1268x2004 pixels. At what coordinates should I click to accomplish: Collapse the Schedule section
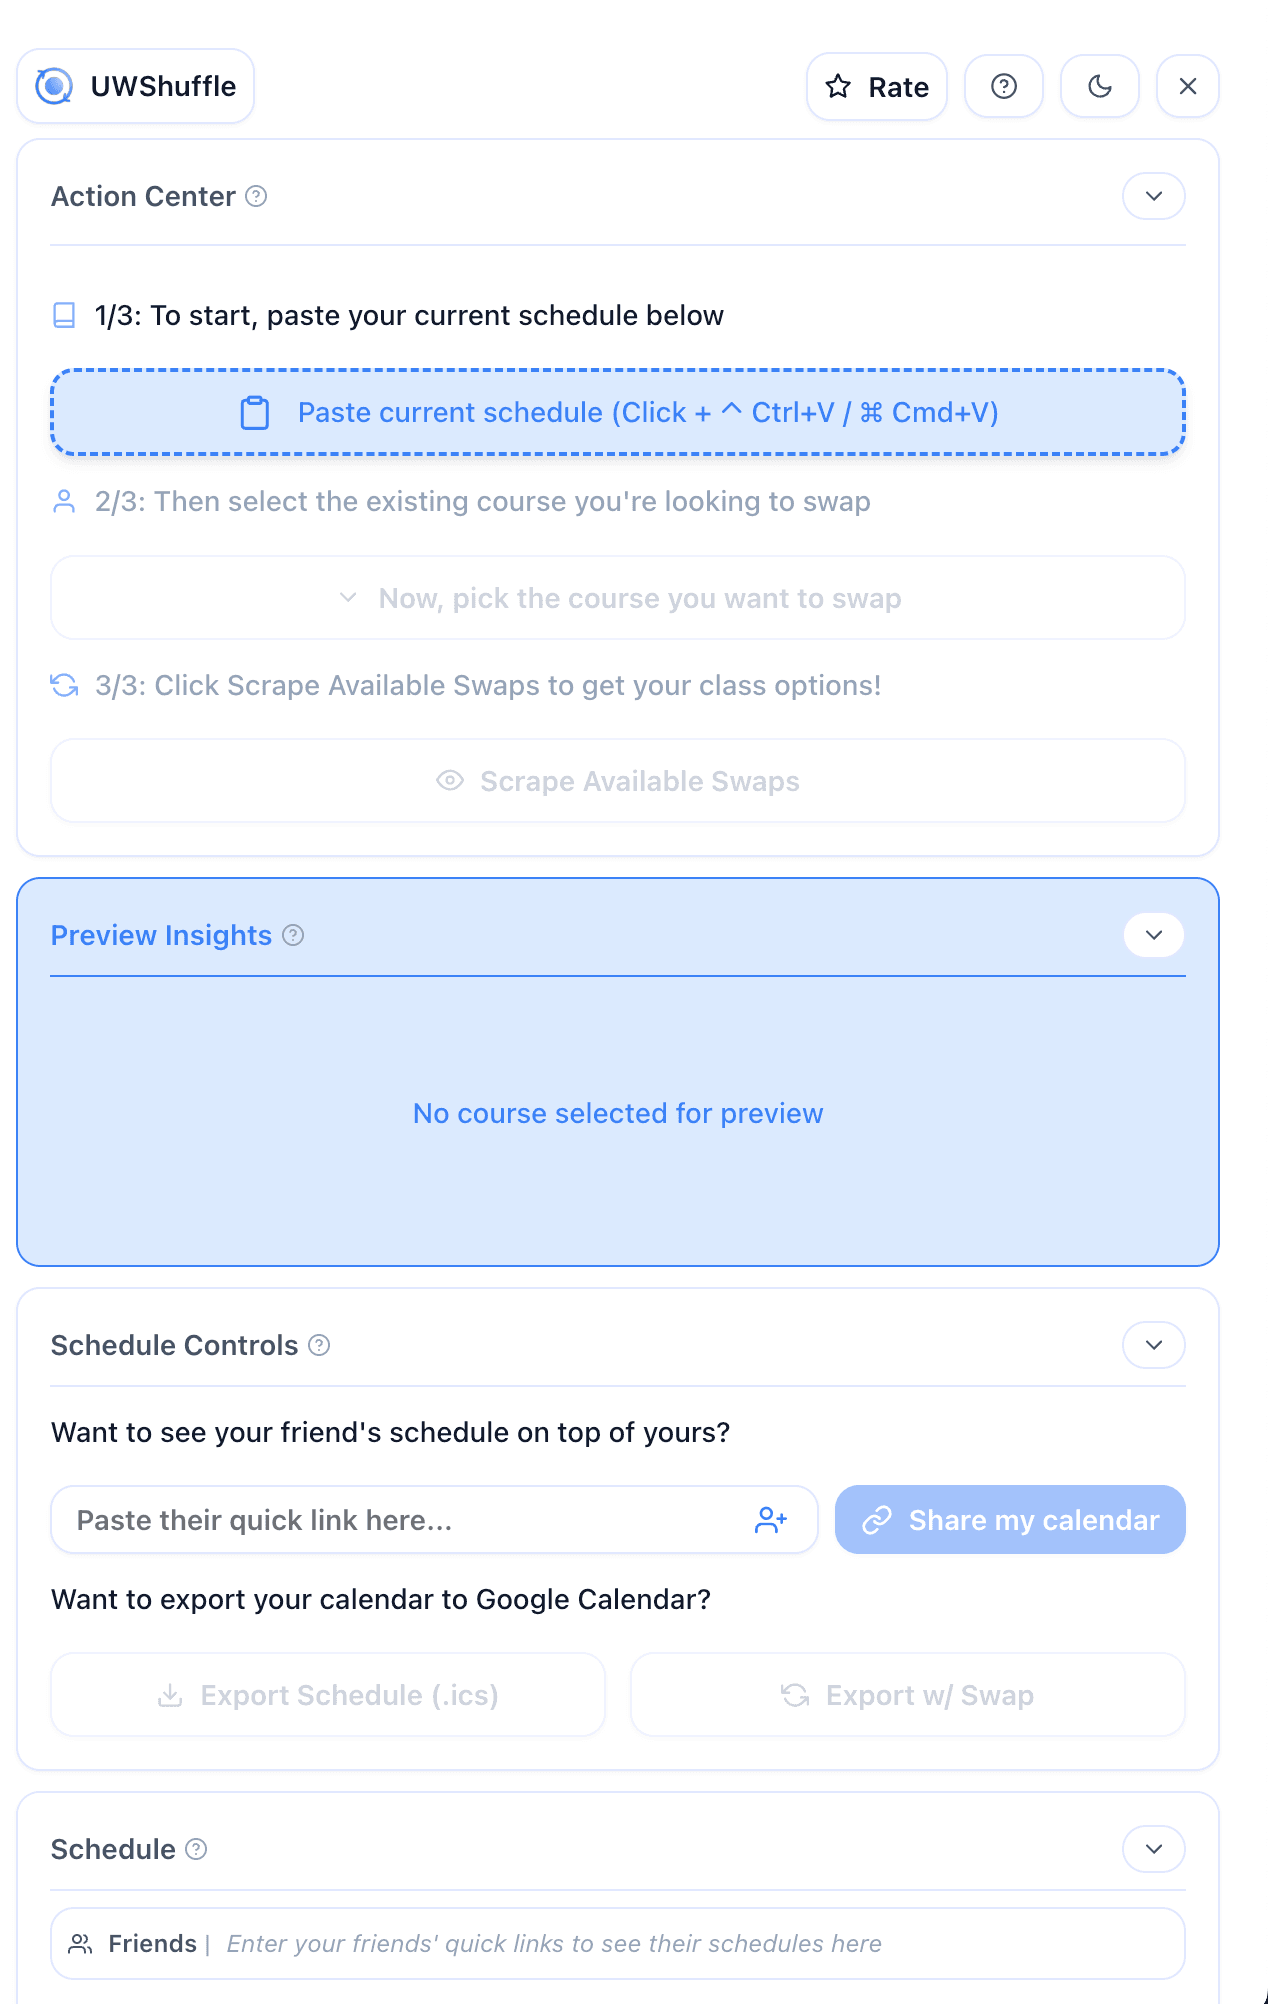[1153, 1849]
